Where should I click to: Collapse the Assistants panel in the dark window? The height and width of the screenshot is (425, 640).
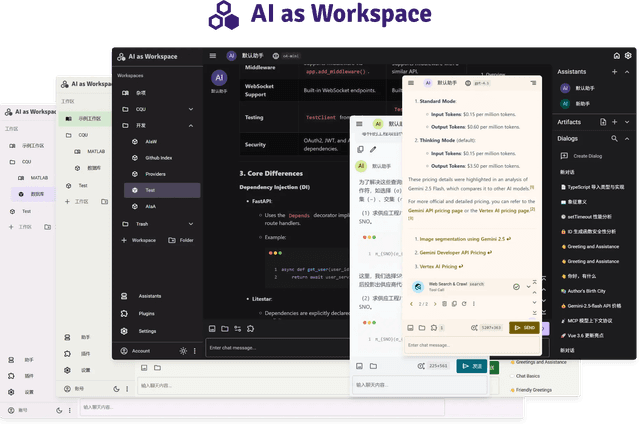[x=627, y=72]
